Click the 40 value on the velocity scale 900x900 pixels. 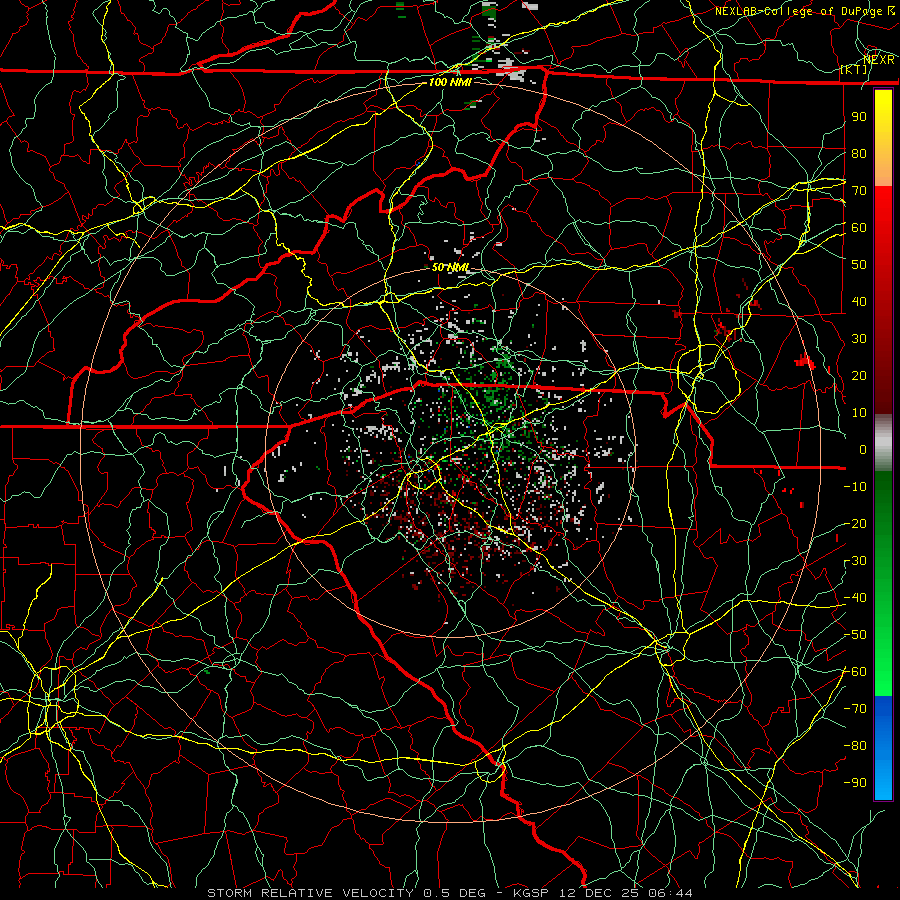click(859, 302)
